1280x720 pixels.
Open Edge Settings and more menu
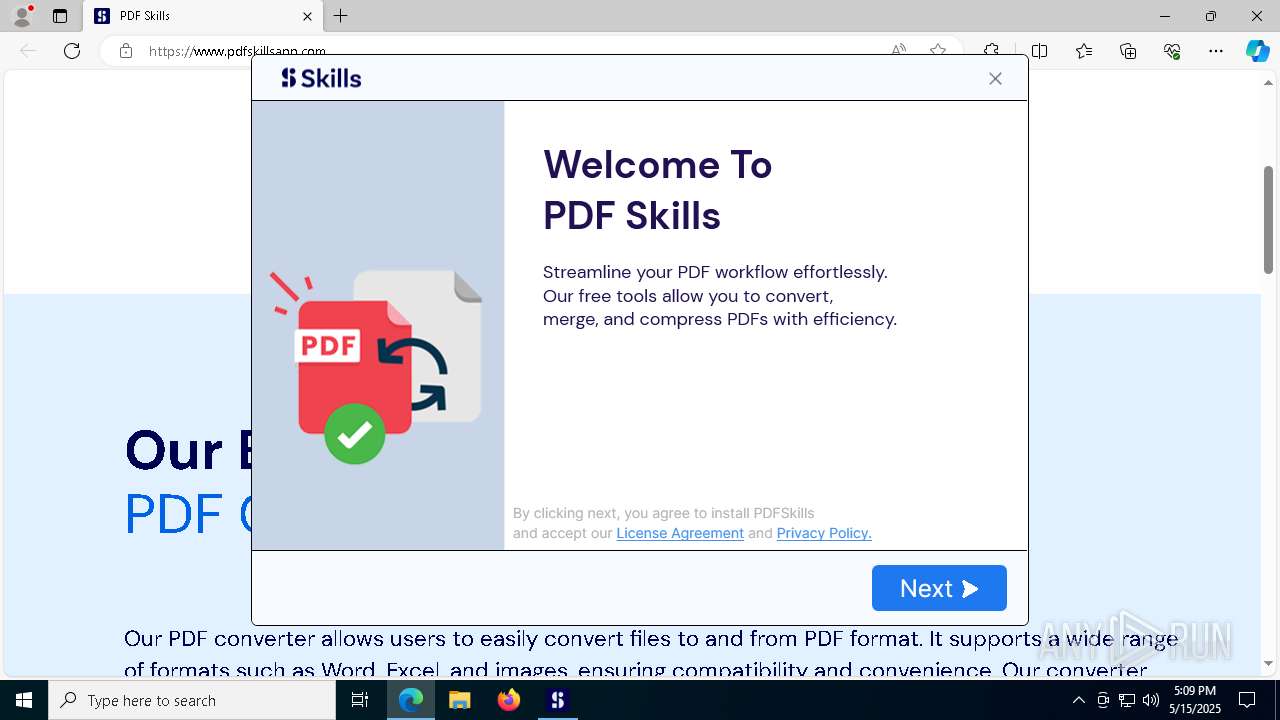1216,51
